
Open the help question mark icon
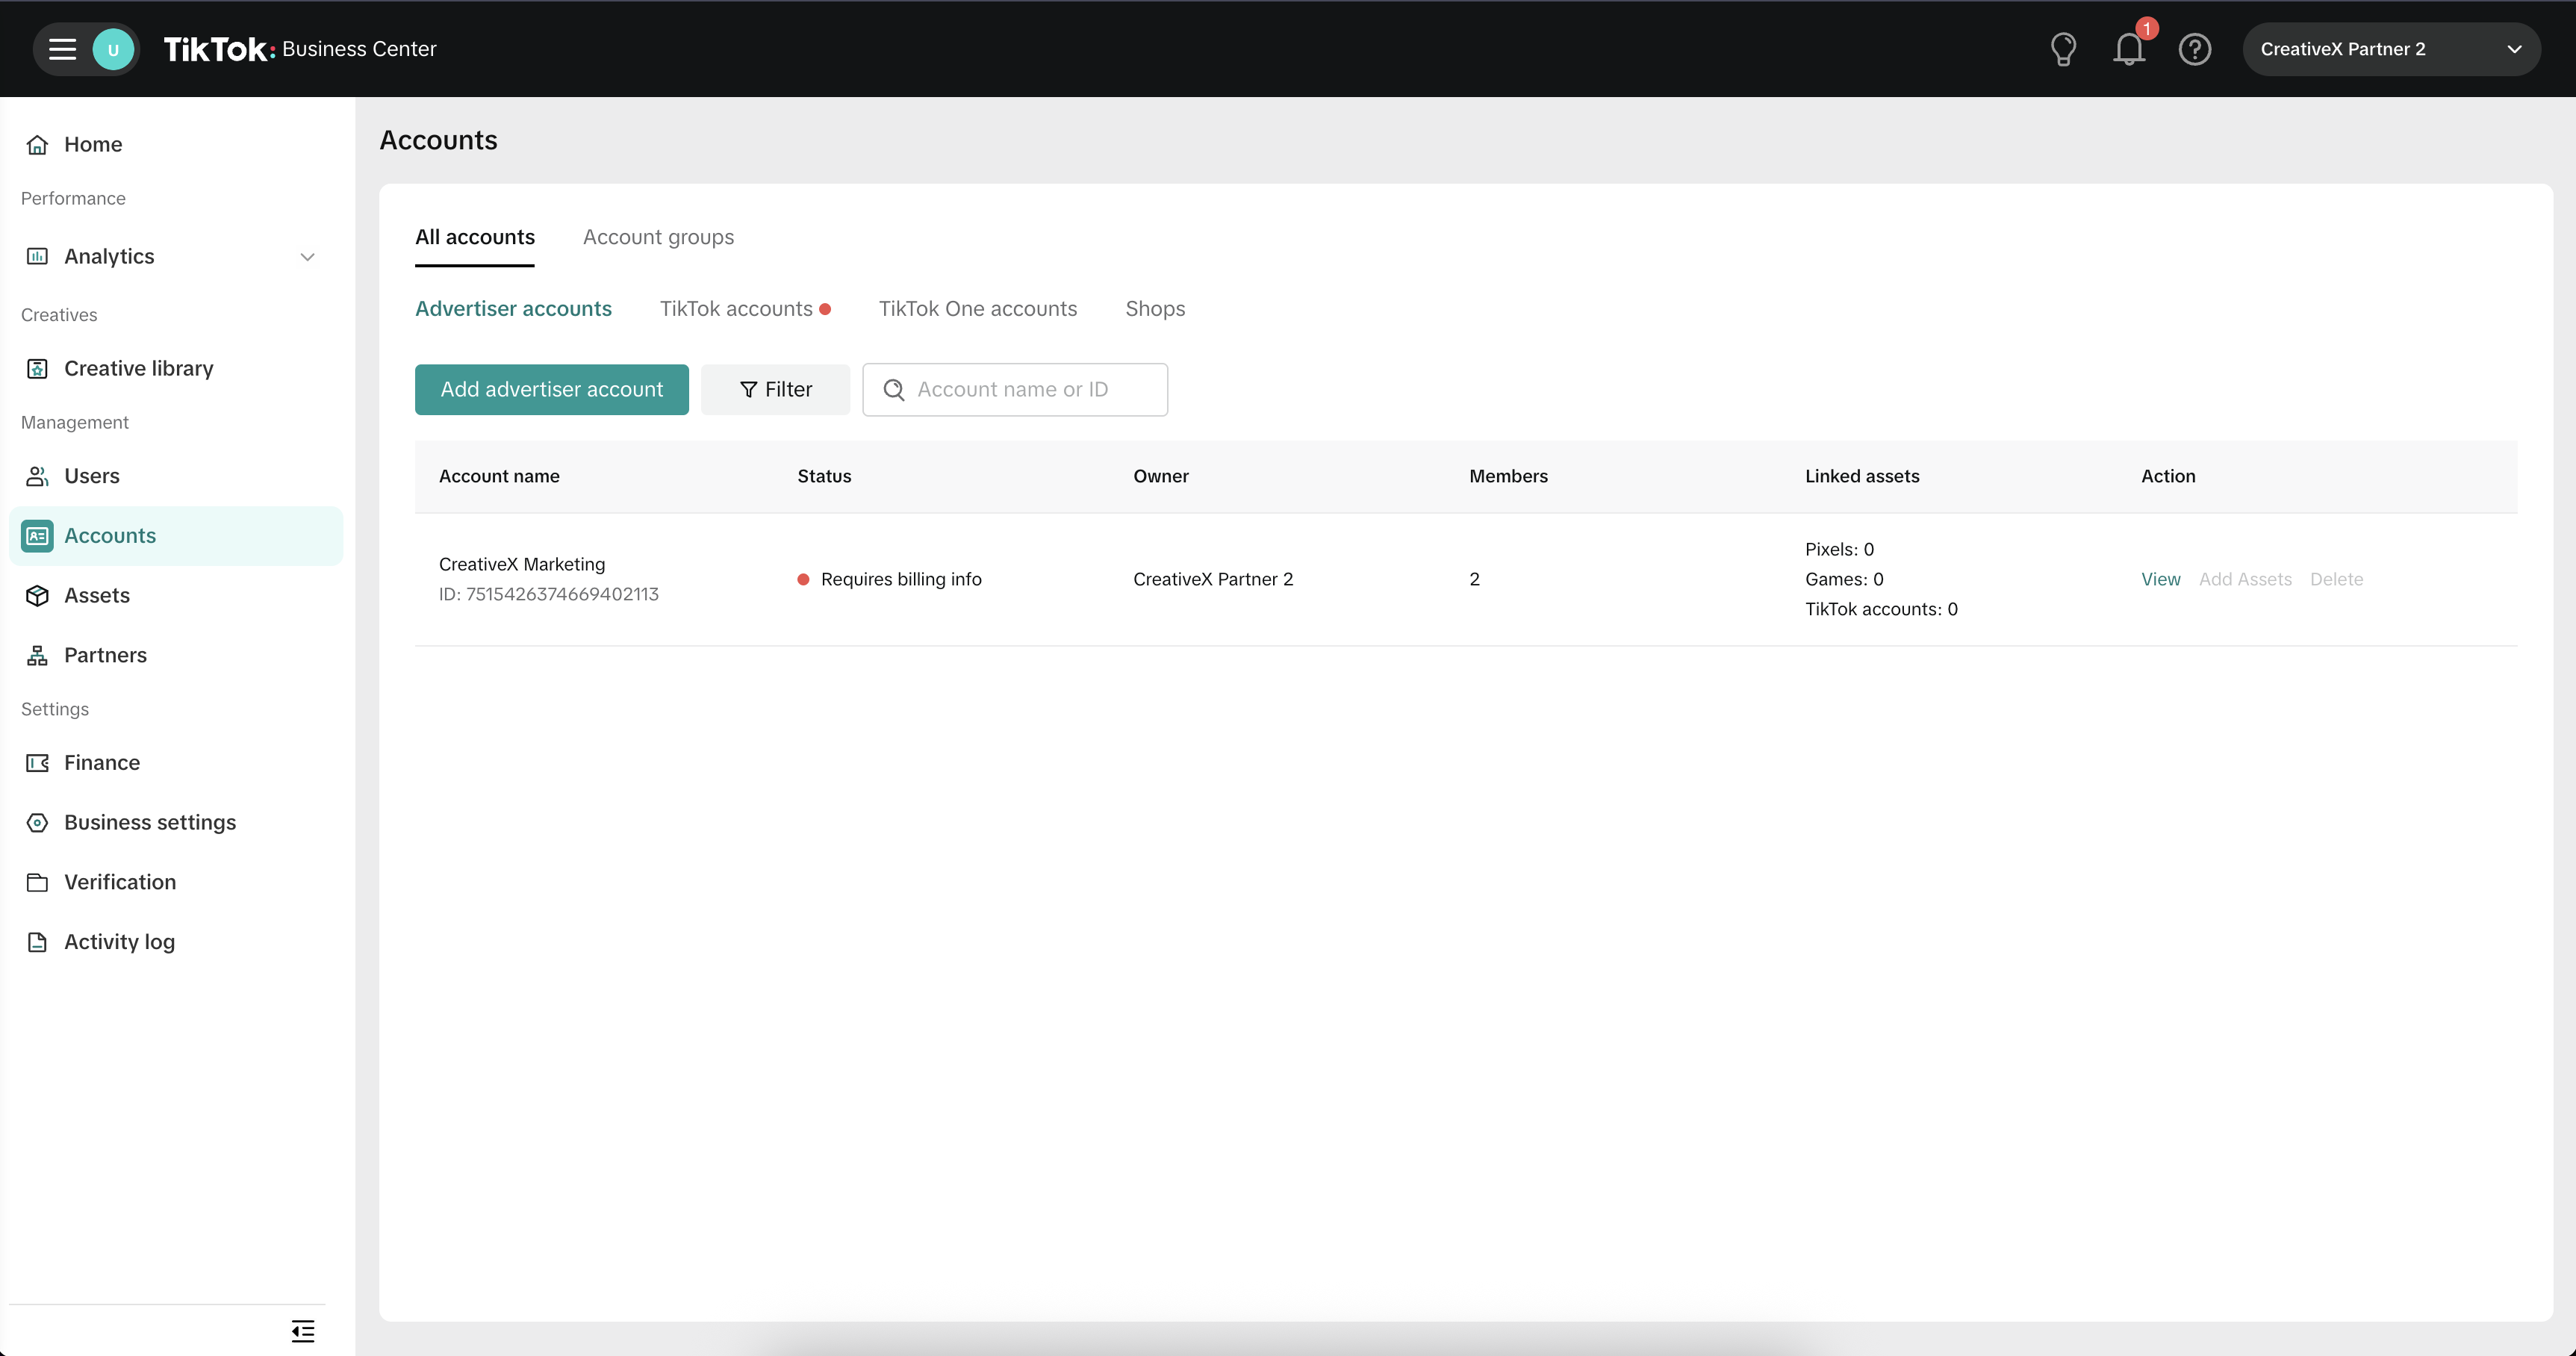click(x=2194, y=49)
